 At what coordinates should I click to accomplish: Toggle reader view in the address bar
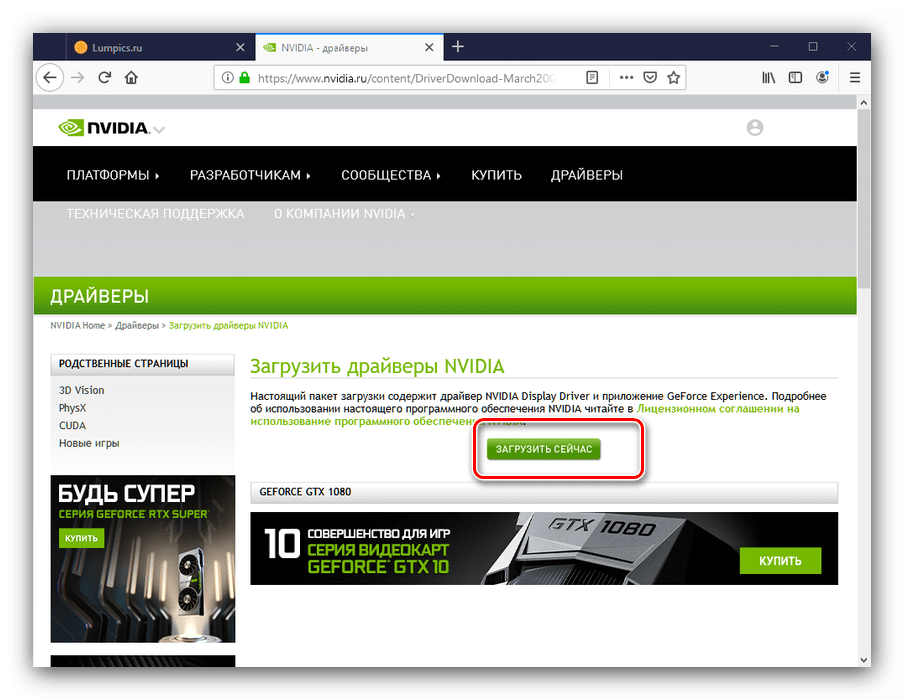(592, 77)
